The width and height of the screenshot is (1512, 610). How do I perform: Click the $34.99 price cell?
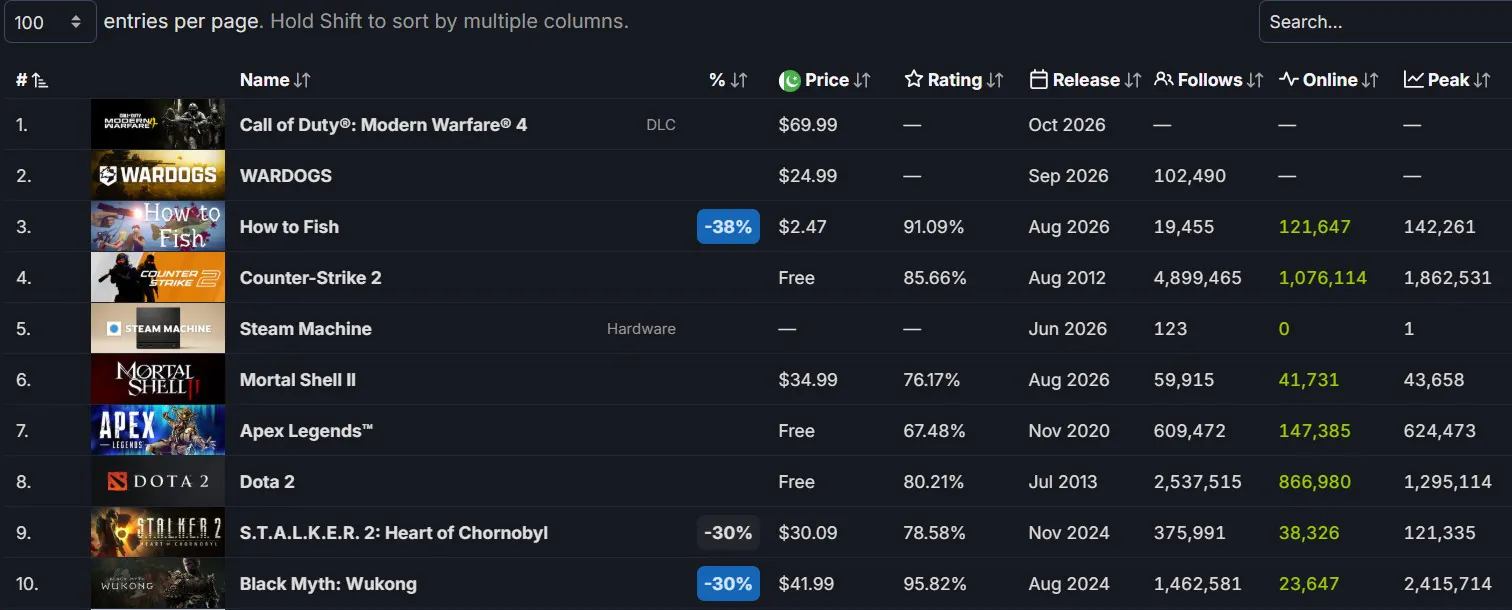pyautogui.click(x=808, y=379)
